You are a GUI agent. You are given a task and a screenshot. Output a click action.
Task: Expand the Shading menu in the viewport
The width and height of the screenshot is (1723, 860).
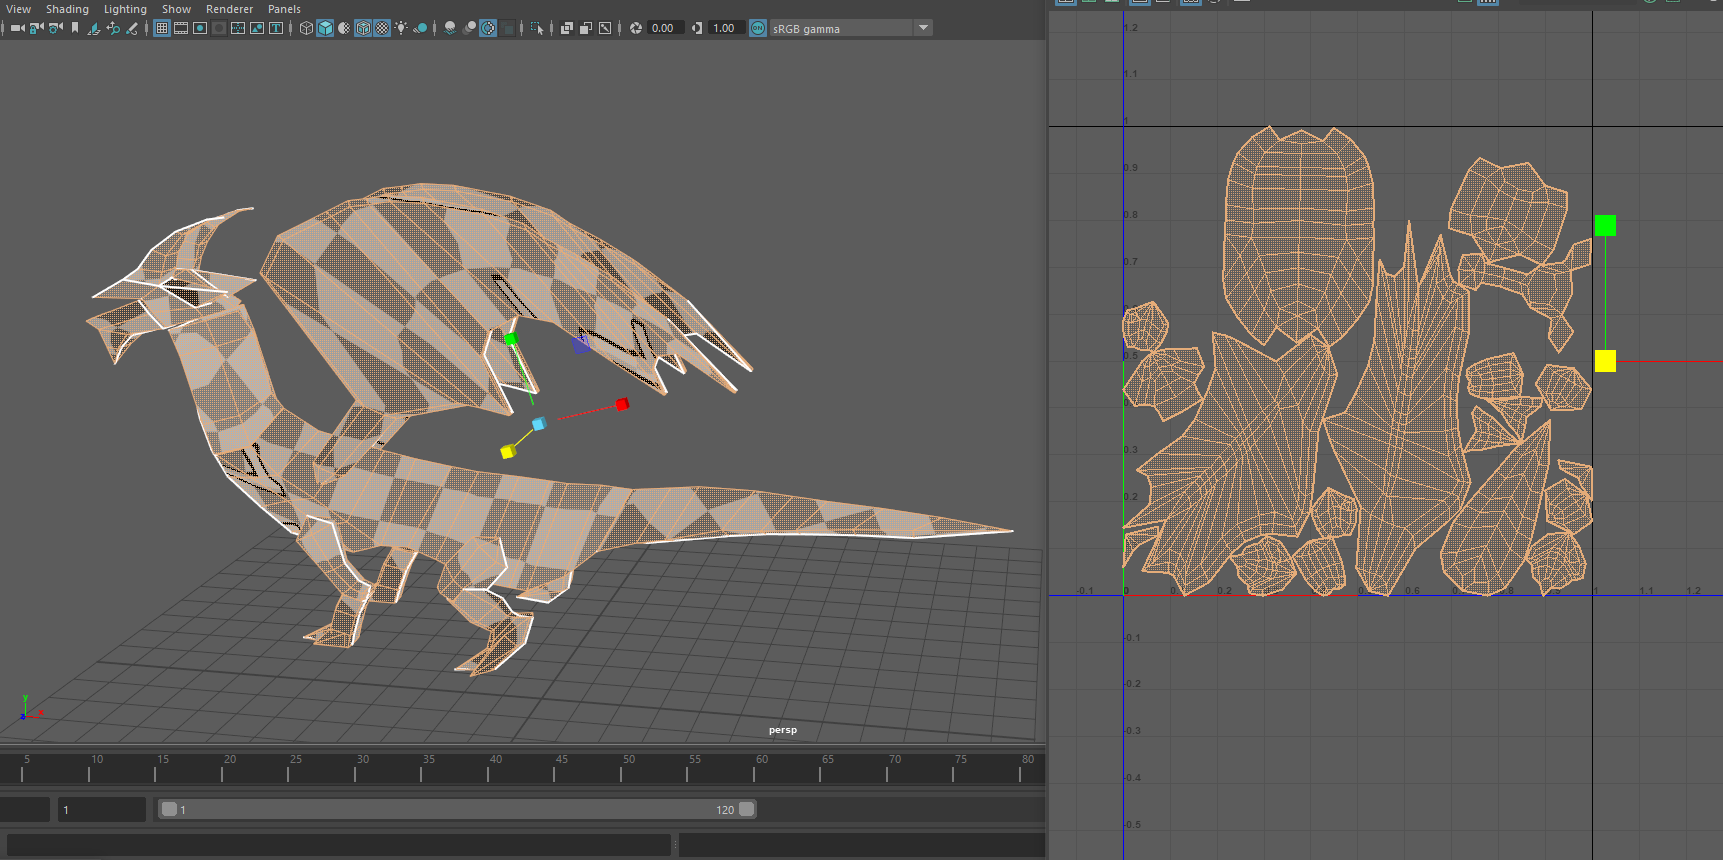coord(67,9)
